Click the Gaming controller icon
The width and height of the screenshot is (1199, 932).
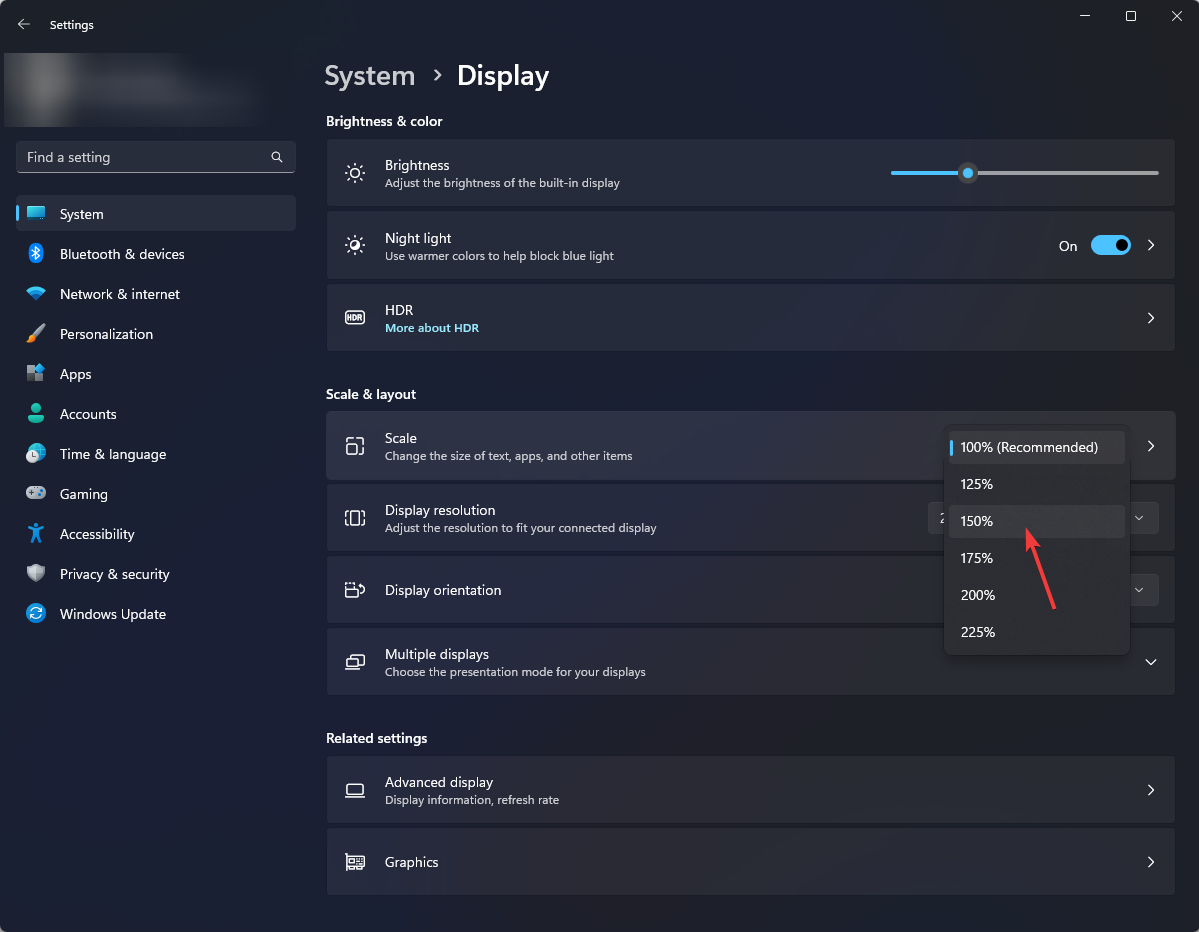pos(34,494)
